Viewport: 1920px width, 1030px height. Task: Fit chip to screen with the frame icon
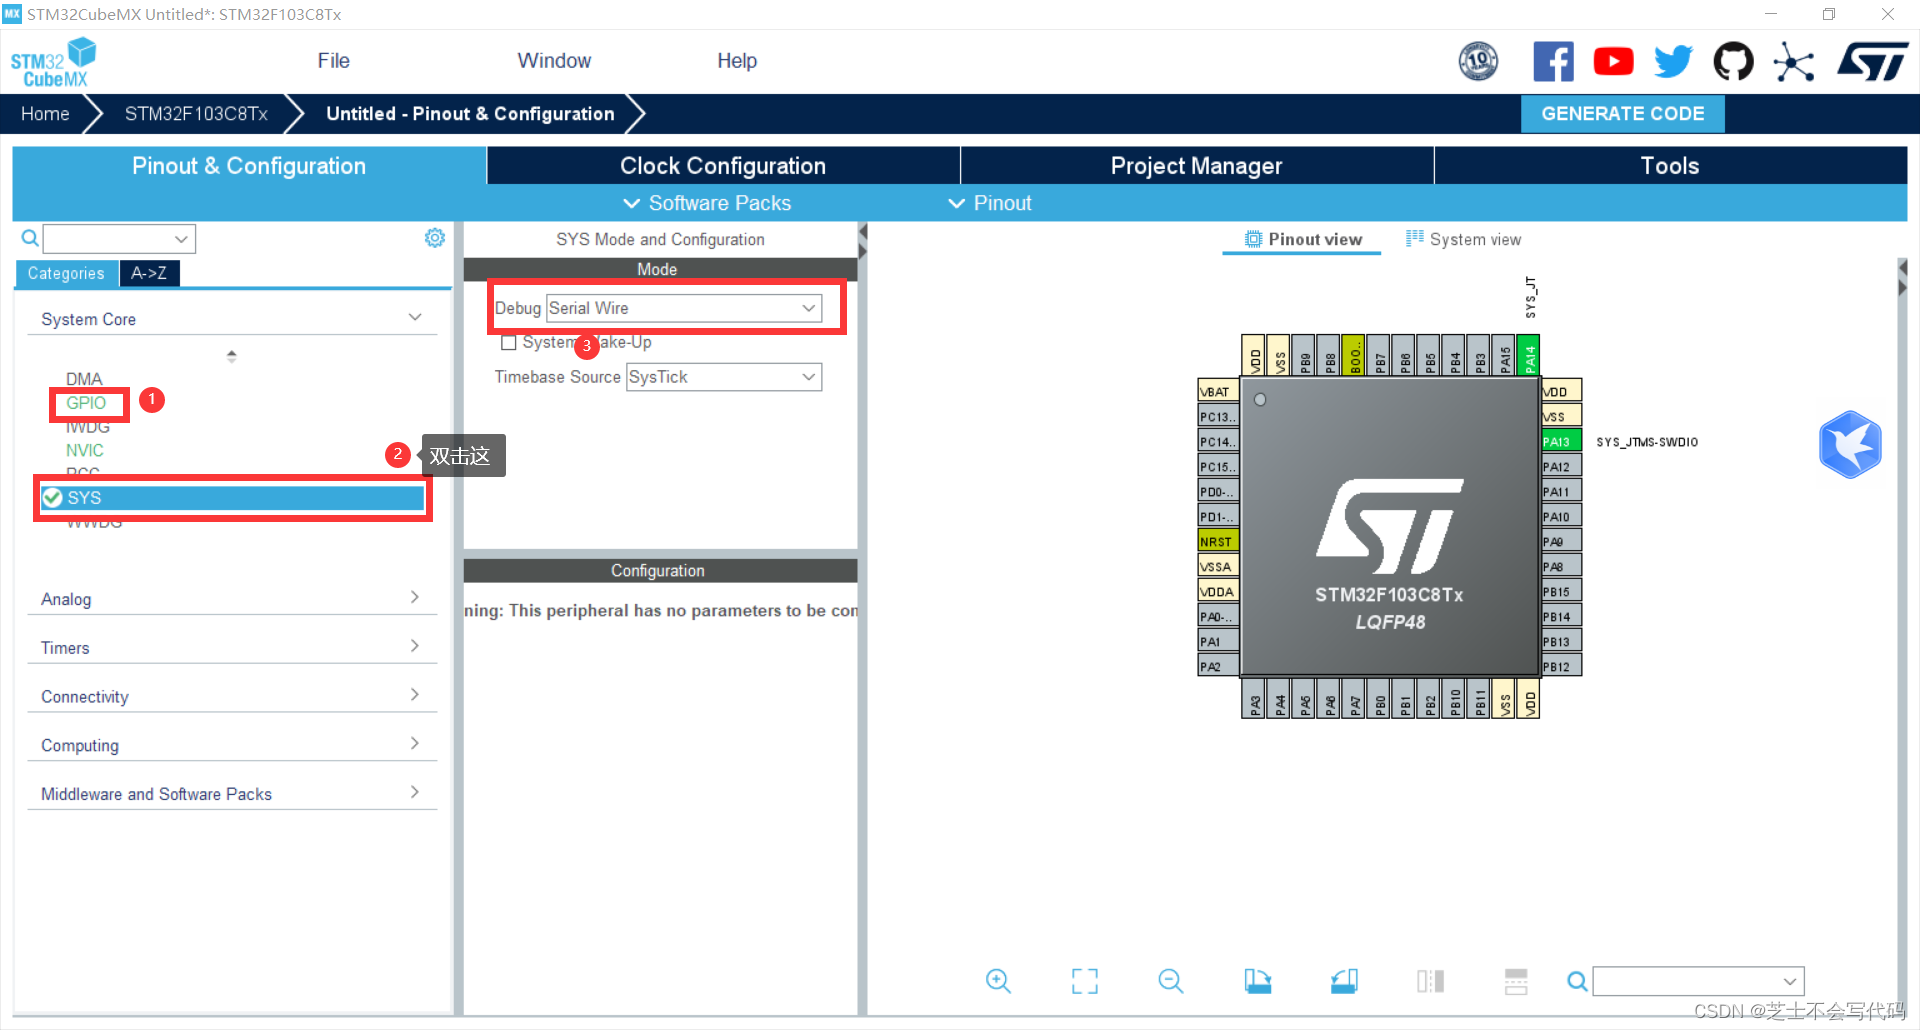point(1084,981)
